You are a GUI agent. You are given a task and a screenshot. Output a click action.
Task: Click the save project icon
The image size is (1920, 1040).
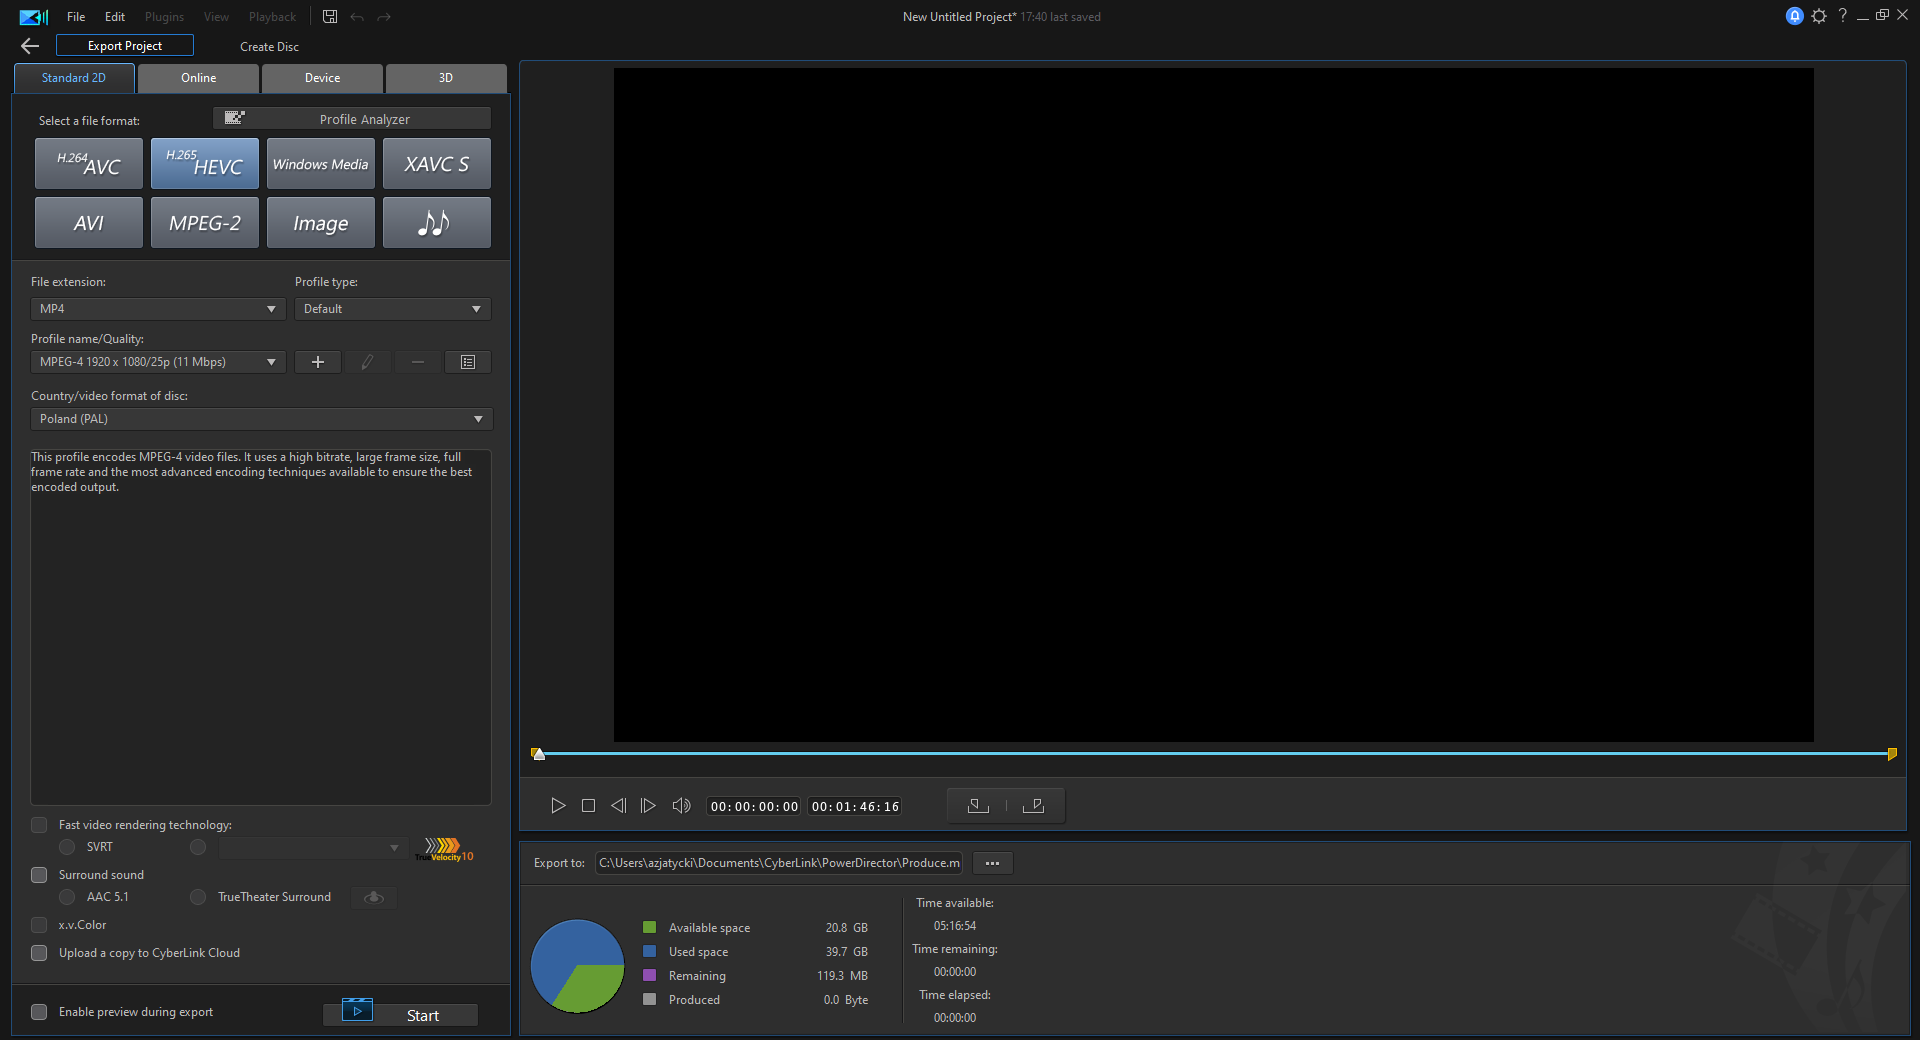(330, 16)
